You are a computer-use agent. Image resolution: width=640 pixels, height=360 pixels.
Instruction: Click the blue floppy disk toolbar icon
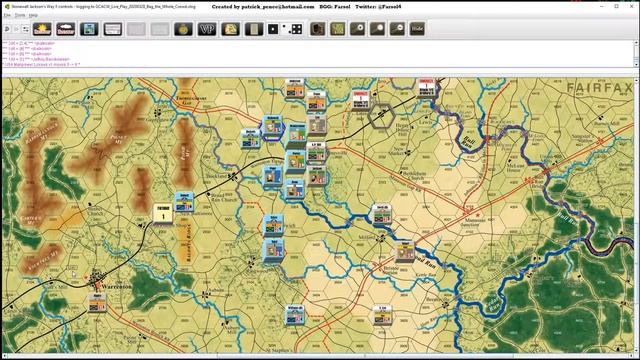[89, 29]
